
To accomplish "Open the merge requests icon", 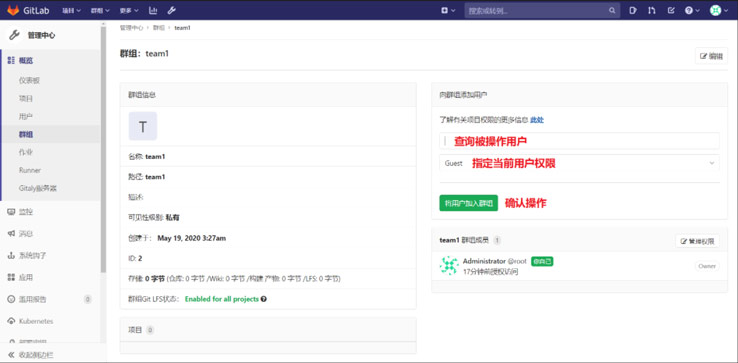I will 652,10.
